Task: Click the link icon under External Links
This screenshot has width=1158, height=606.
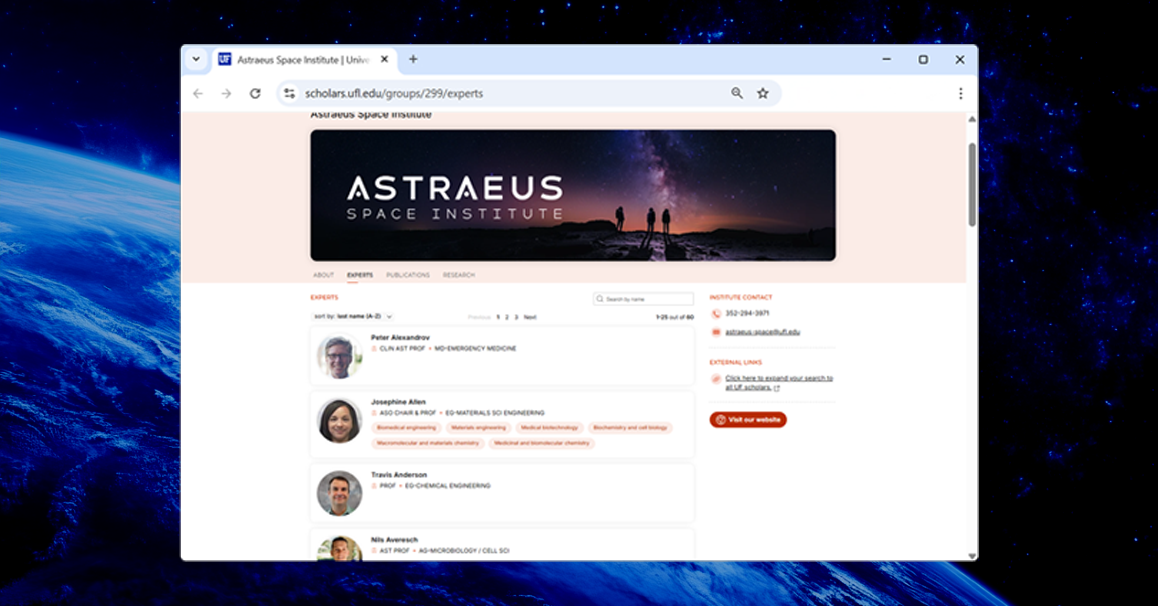Action: (716, 379)
